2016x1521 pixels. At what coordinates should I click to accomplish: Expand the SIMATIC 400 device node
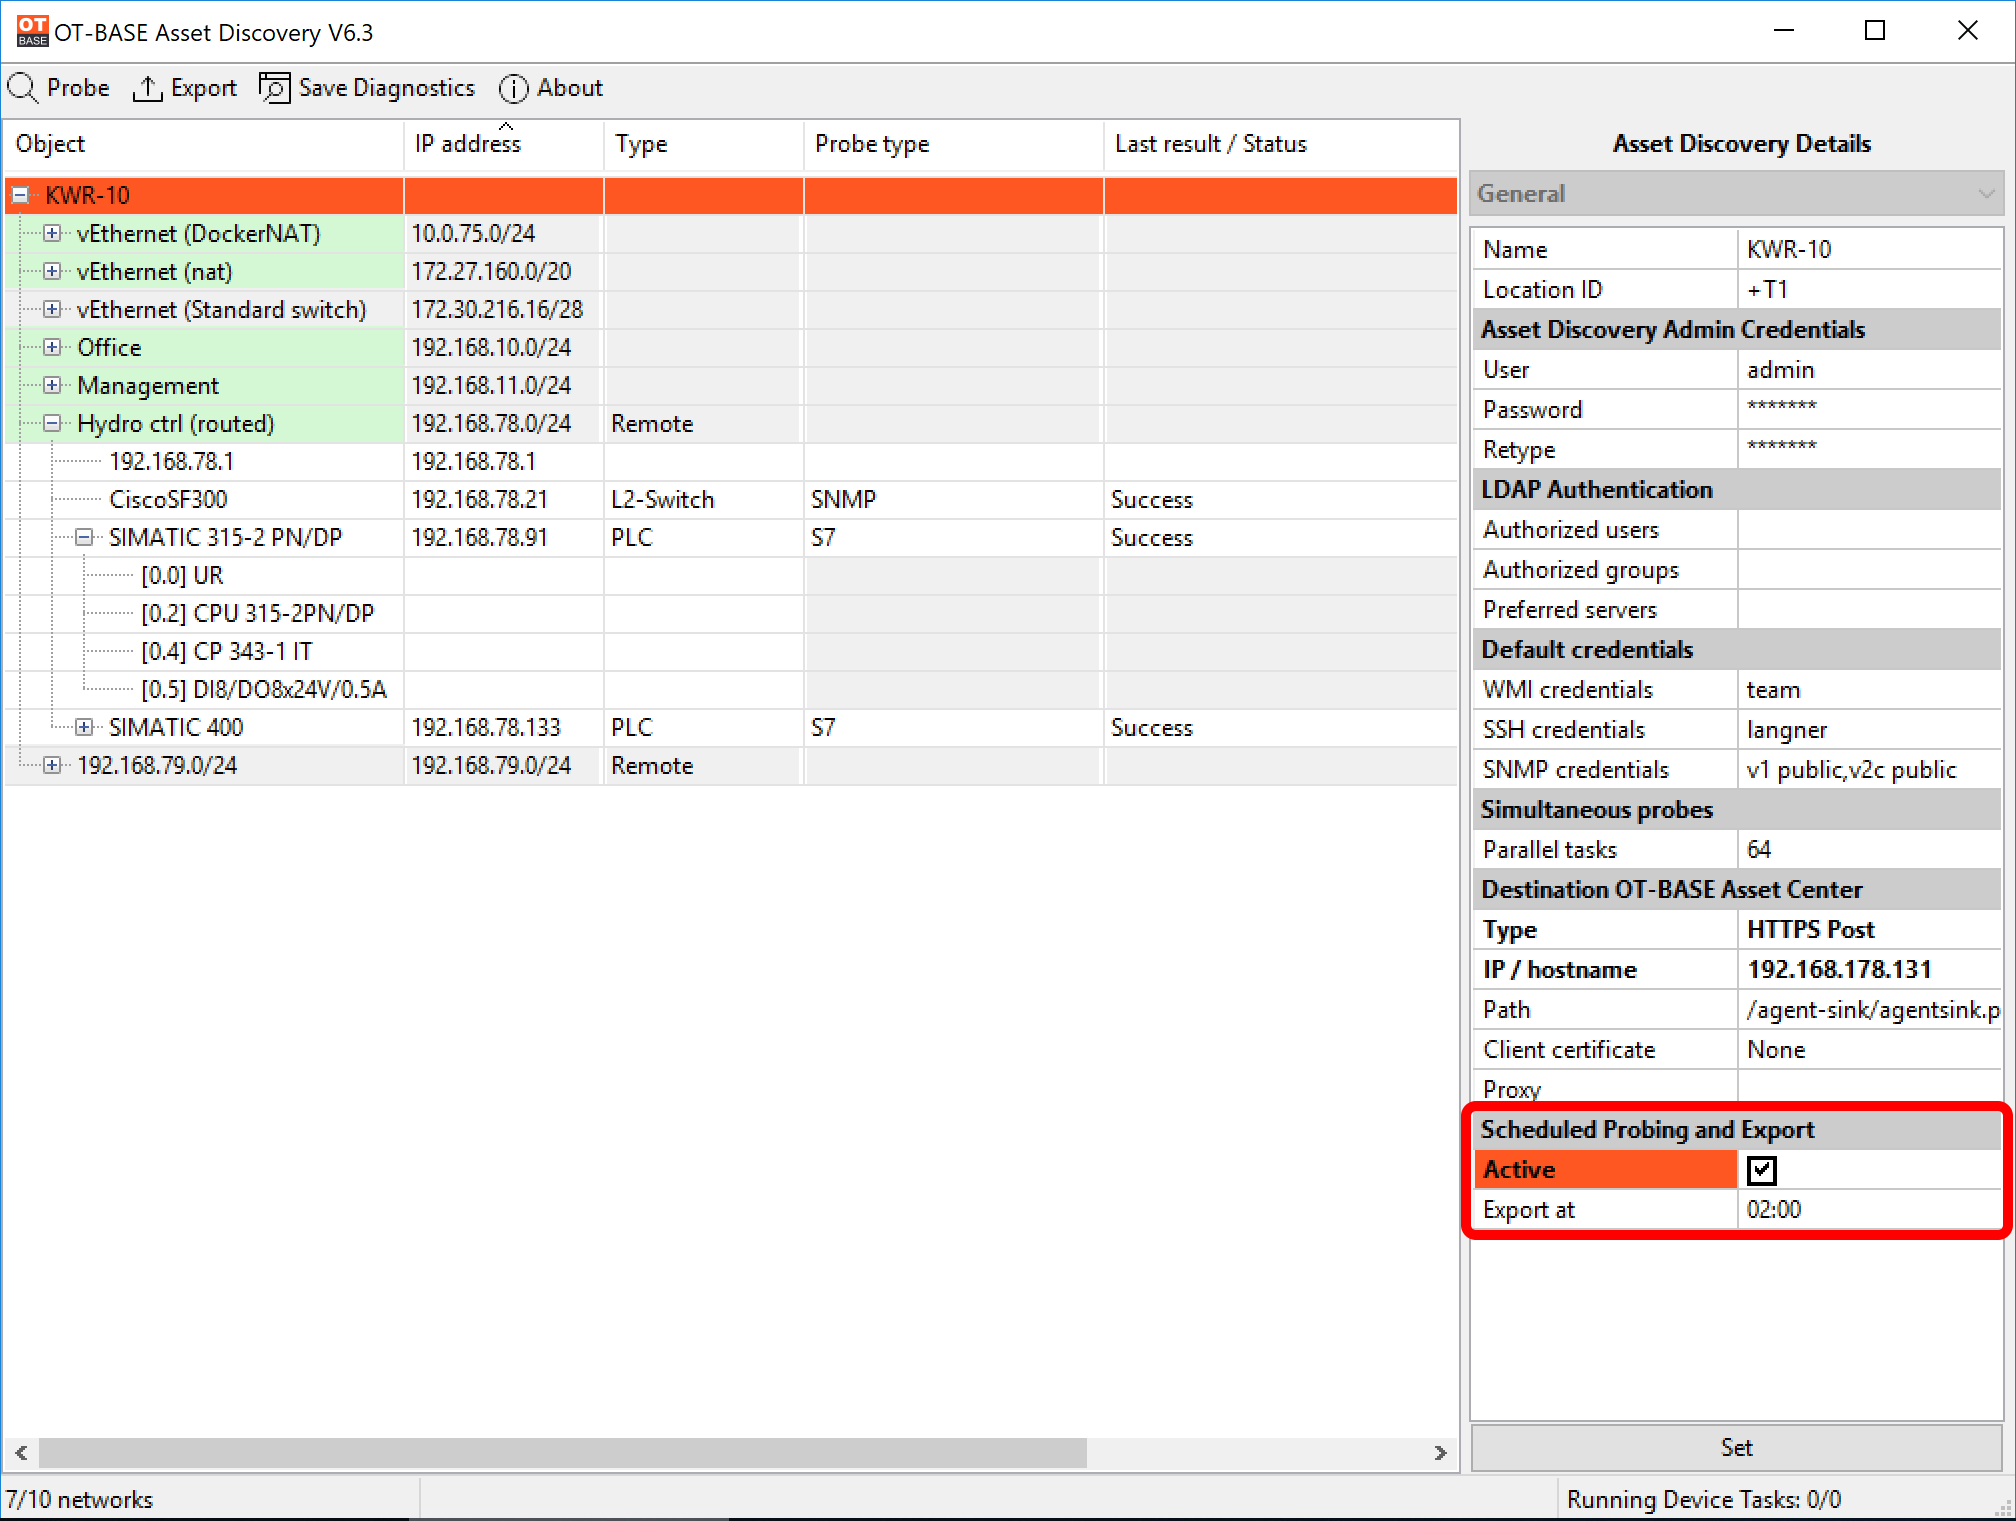pyautogui.click(x=84, y=727)
